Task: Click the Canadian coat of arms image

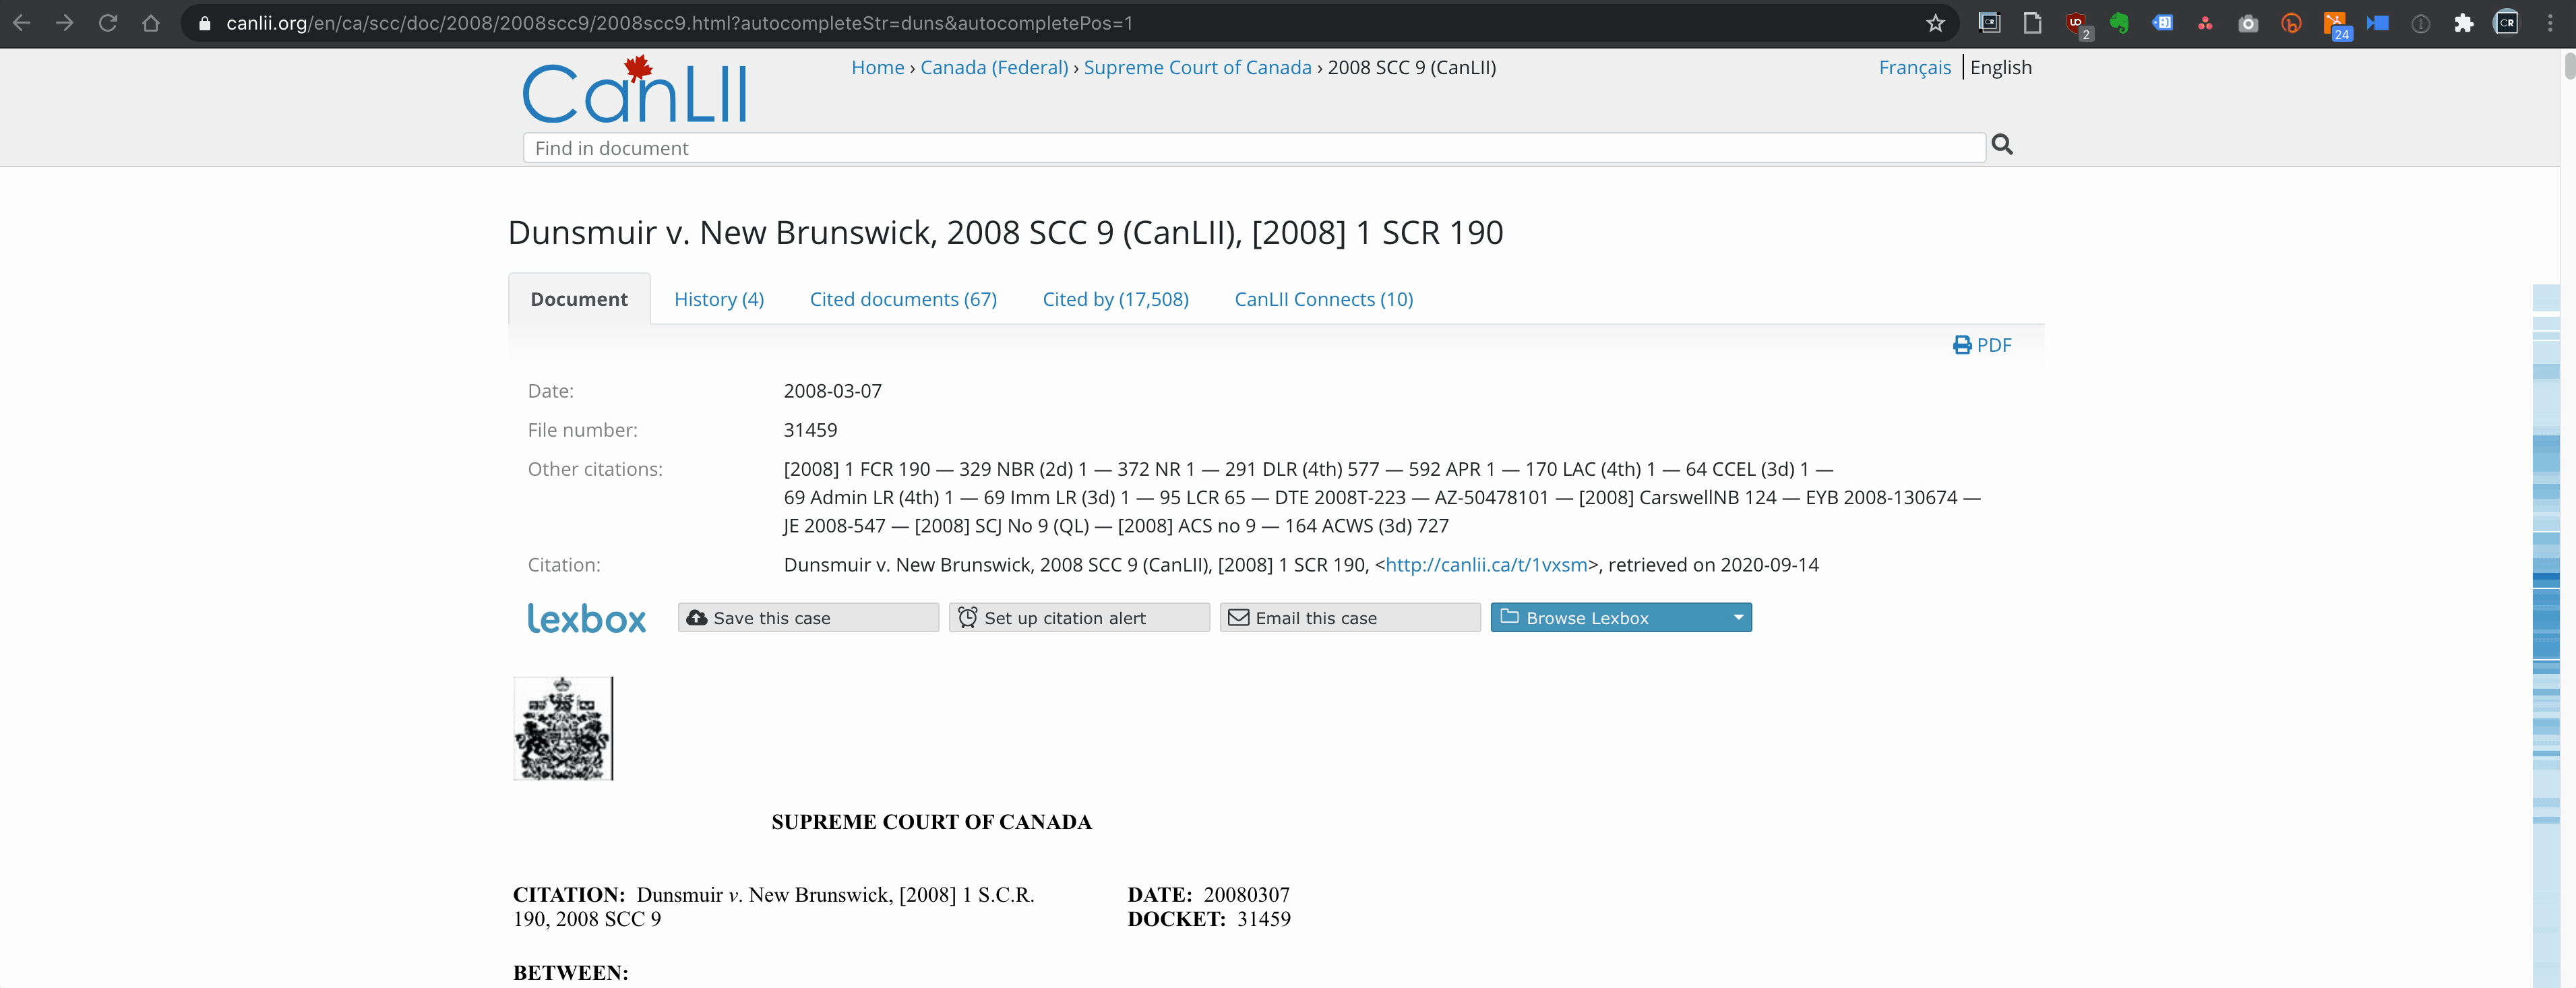Action: [563, 728]
